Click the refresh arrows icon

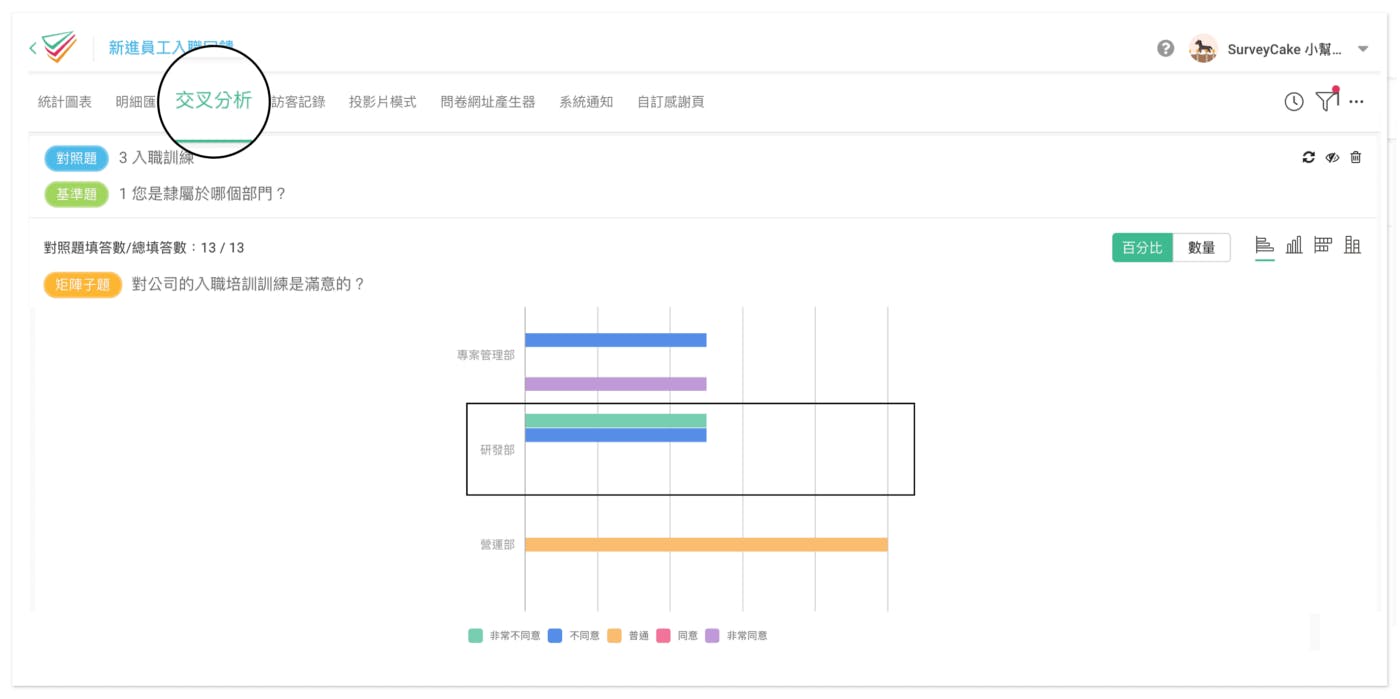[x=1308, y=158]
